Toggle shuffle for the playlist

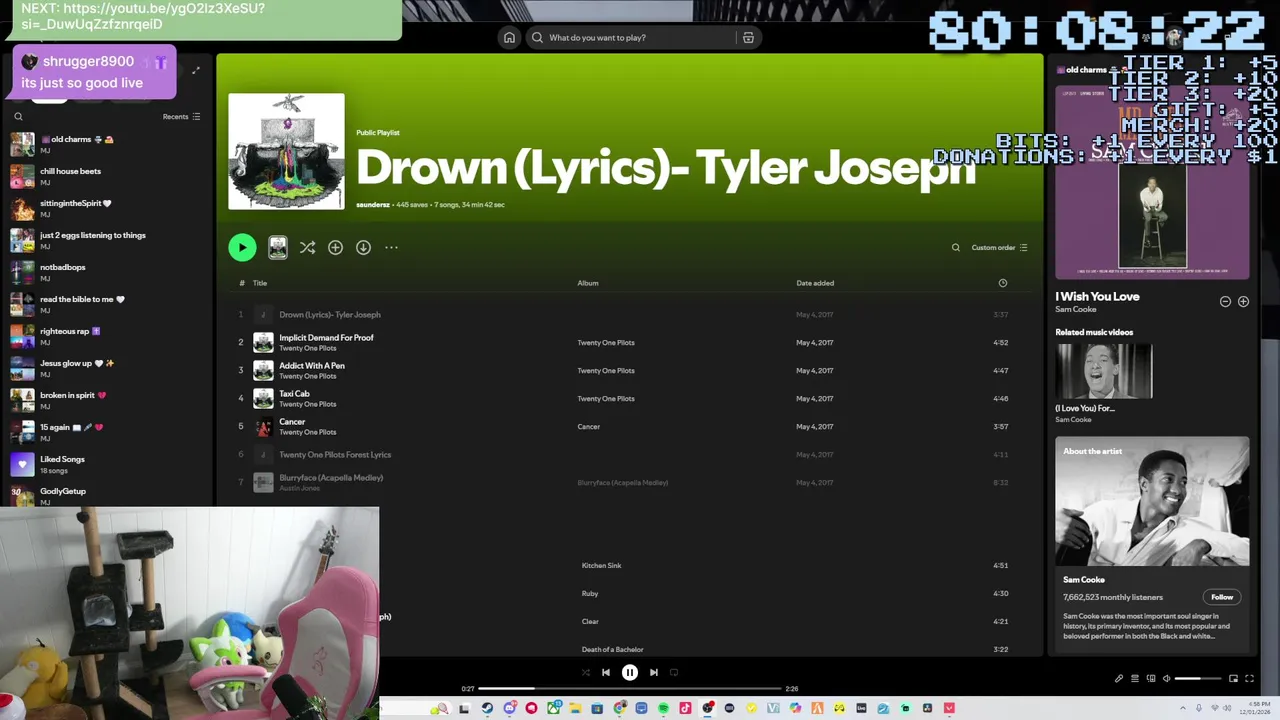307,247
